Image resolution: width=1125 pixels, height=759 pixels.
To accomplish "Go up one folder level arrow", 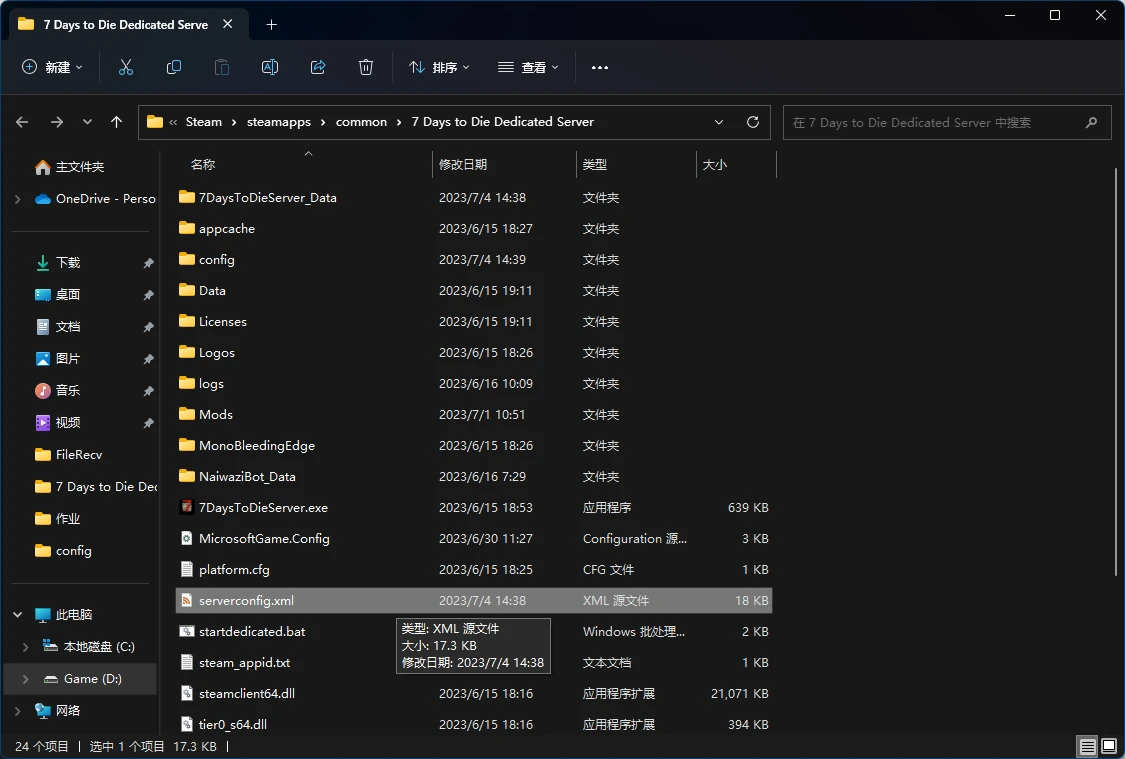I will click(116, 122).
